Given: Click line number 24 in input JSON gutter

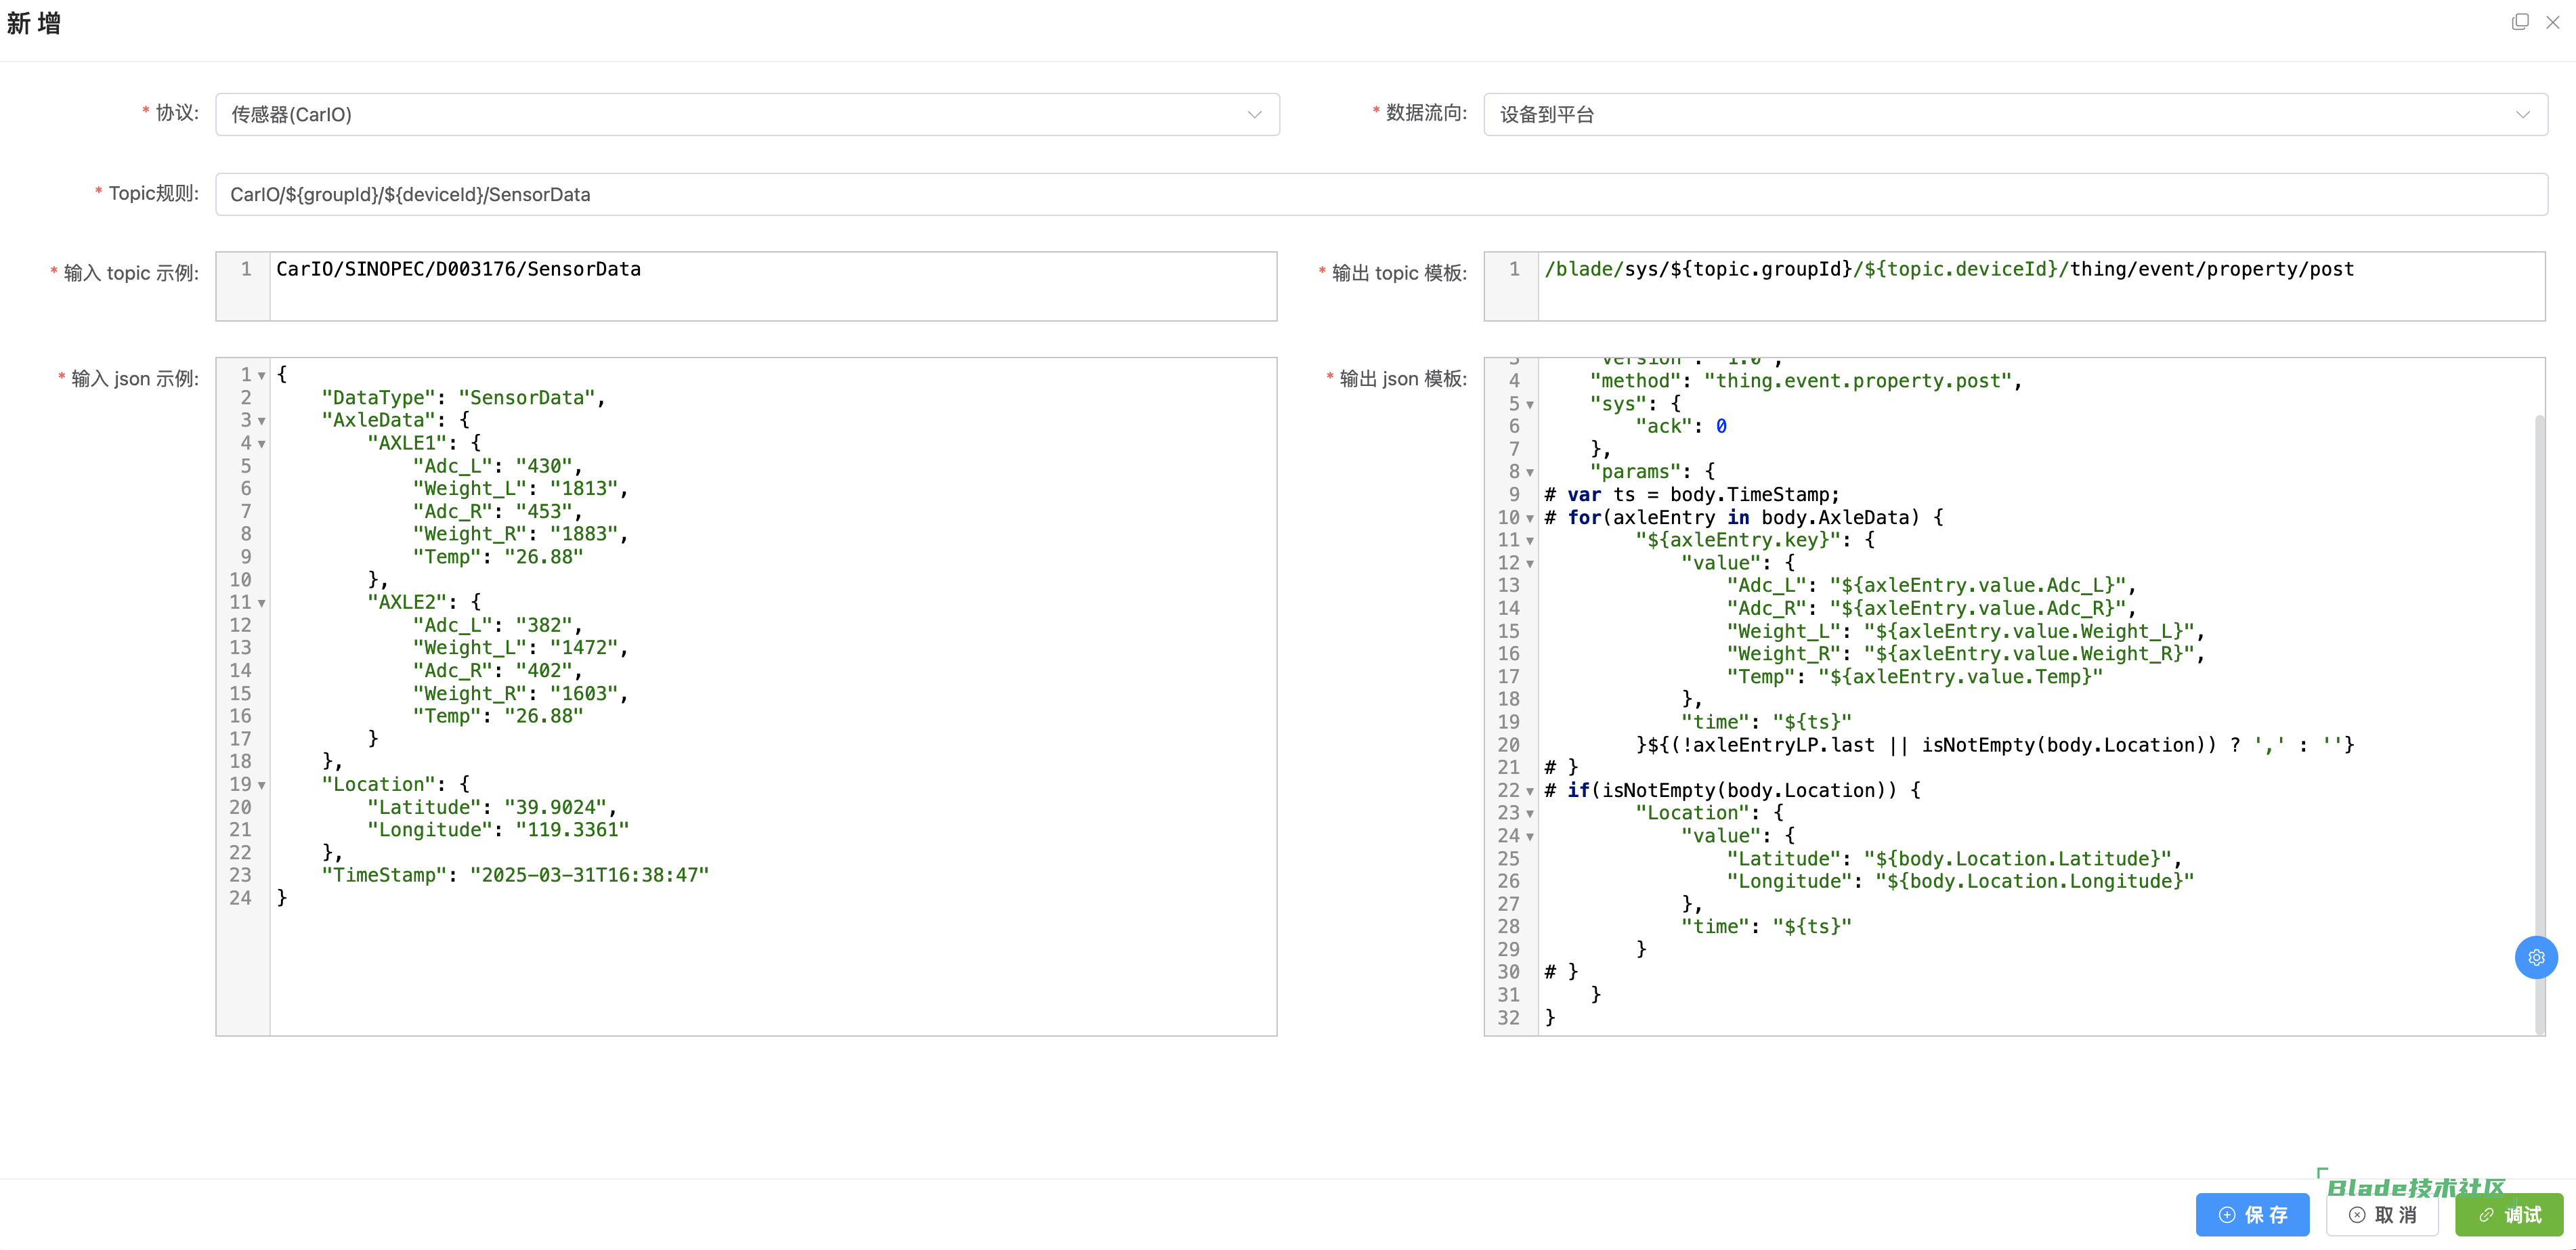Looking at the screenshot, I should 240,898.
